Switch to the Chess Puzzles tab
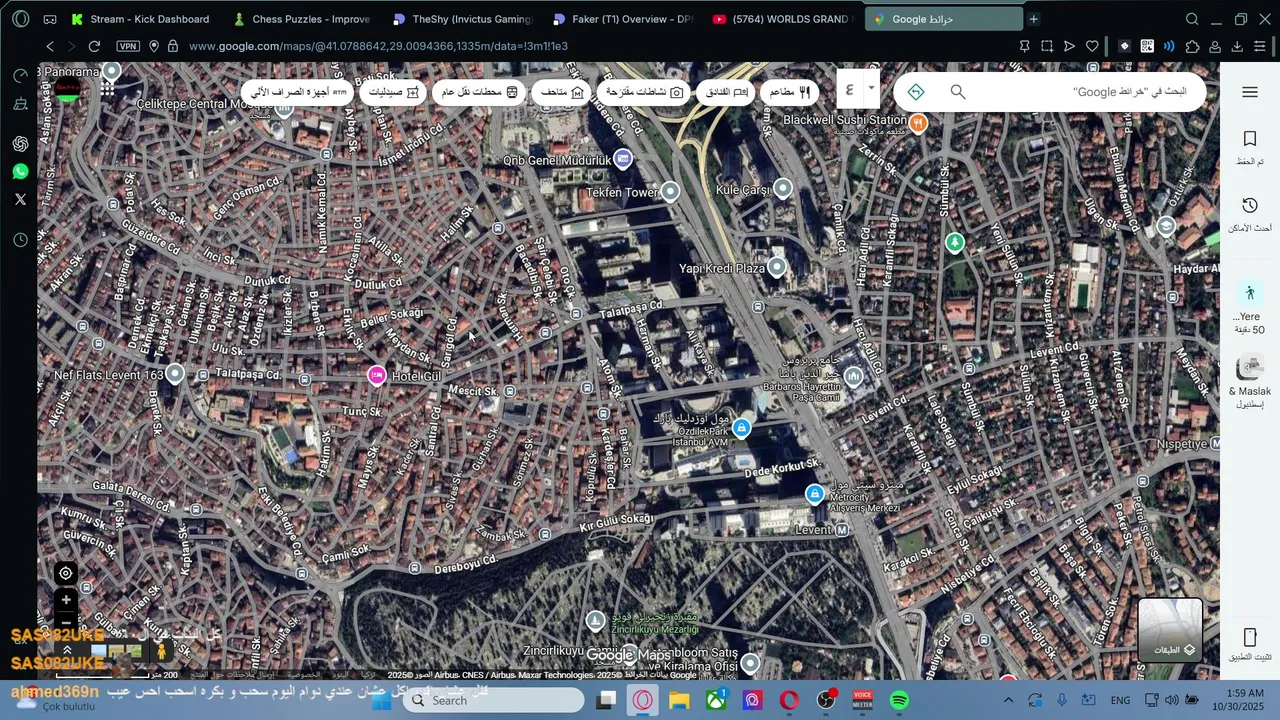This screenshot has height=720, width=1280. [302, 19]
